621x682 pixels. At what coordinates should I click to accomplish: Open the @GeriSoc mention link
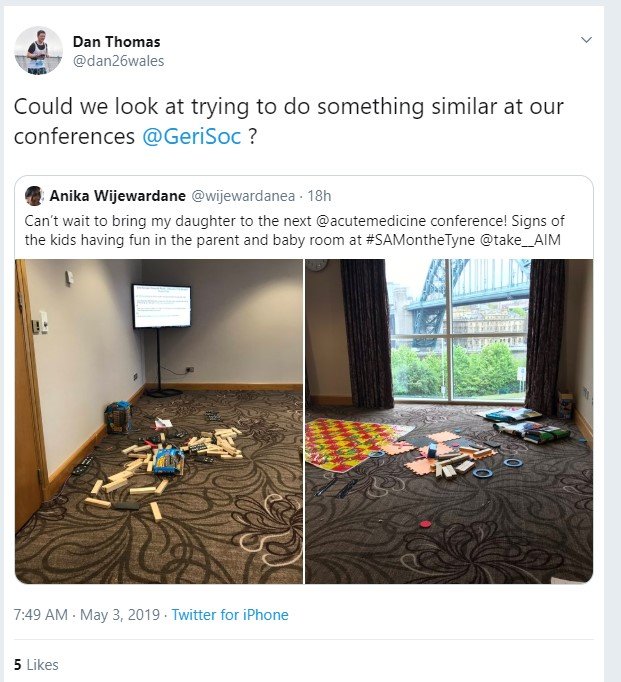tap(191, 137)
